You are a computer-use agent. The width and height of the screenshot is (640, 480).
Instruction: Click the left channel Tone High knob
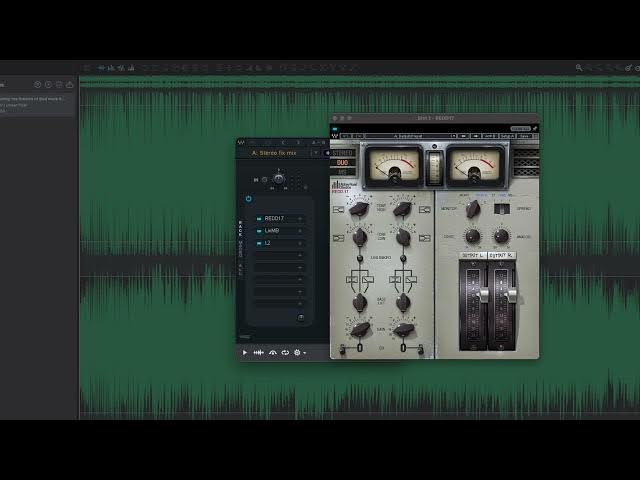[x=359, y=209]
